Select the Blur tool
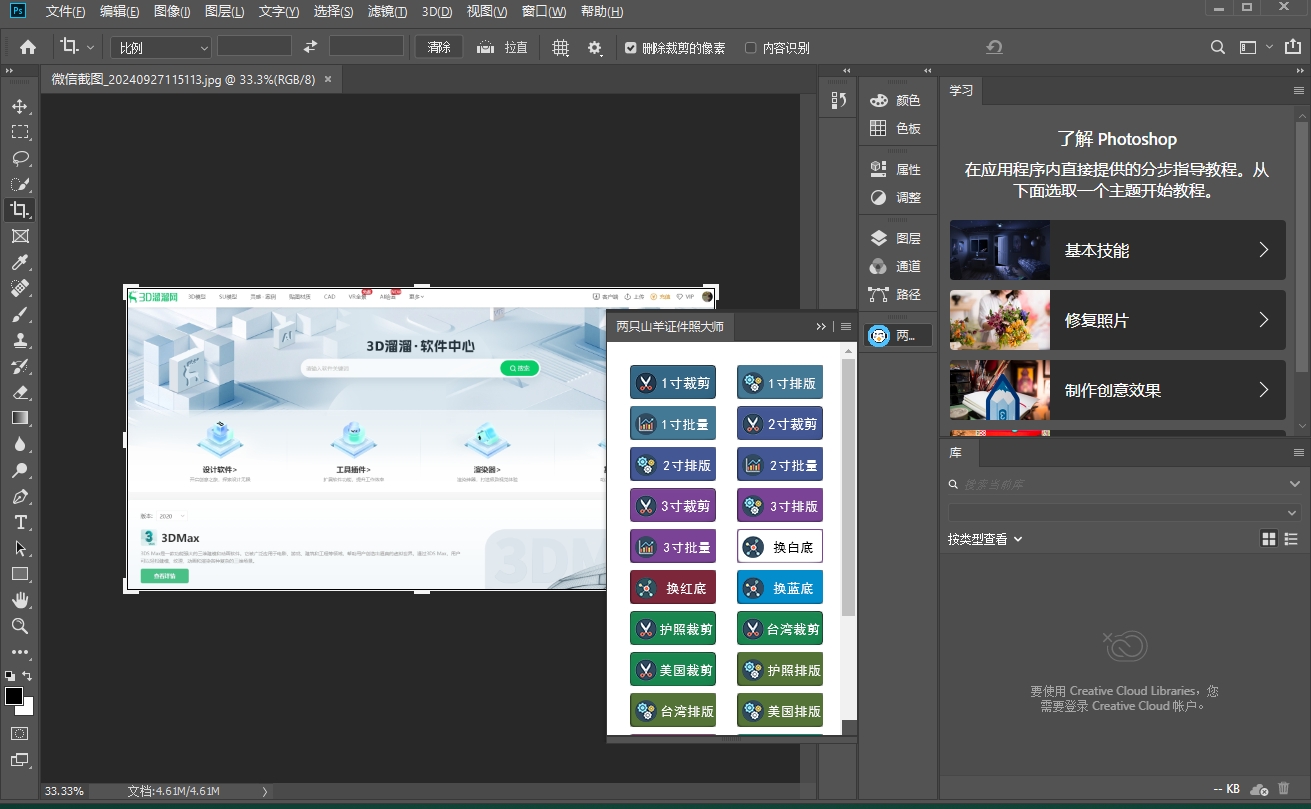The image size is (1311, 809). (x=20, y=444)
